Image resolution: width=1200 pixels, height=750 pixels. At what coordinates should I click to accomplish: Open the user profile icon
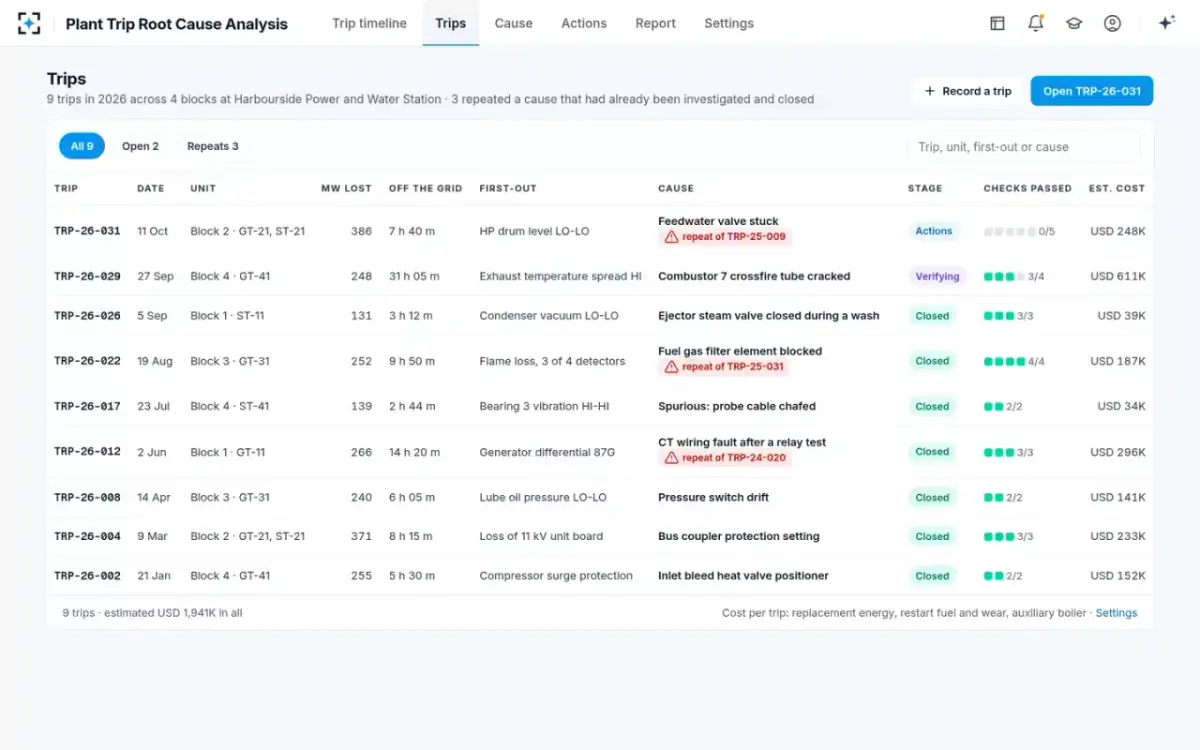coord(1112,23)
